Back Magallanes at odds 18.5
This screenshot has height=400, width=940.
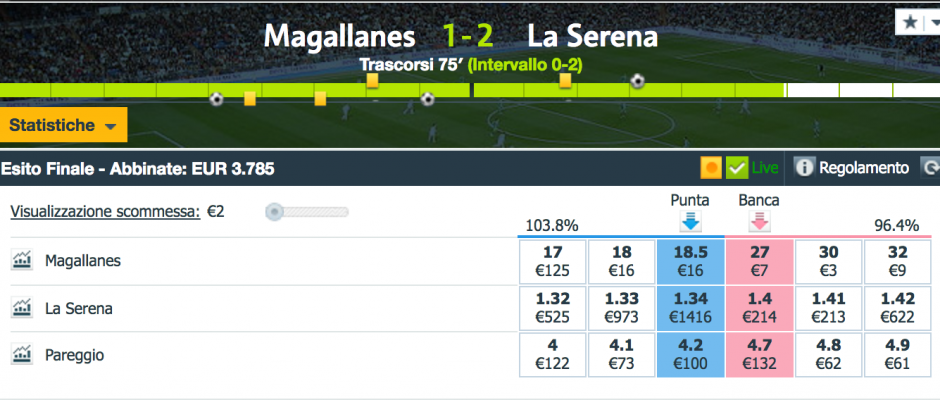click(691, 261)
